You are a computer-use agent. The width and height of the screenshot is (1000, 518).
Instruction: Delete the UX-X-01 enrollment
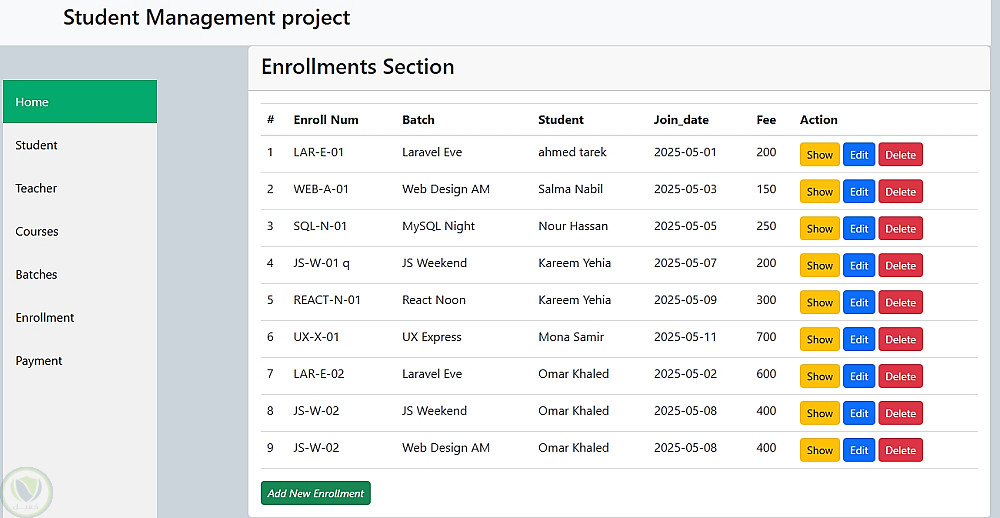tap(900, 340)
